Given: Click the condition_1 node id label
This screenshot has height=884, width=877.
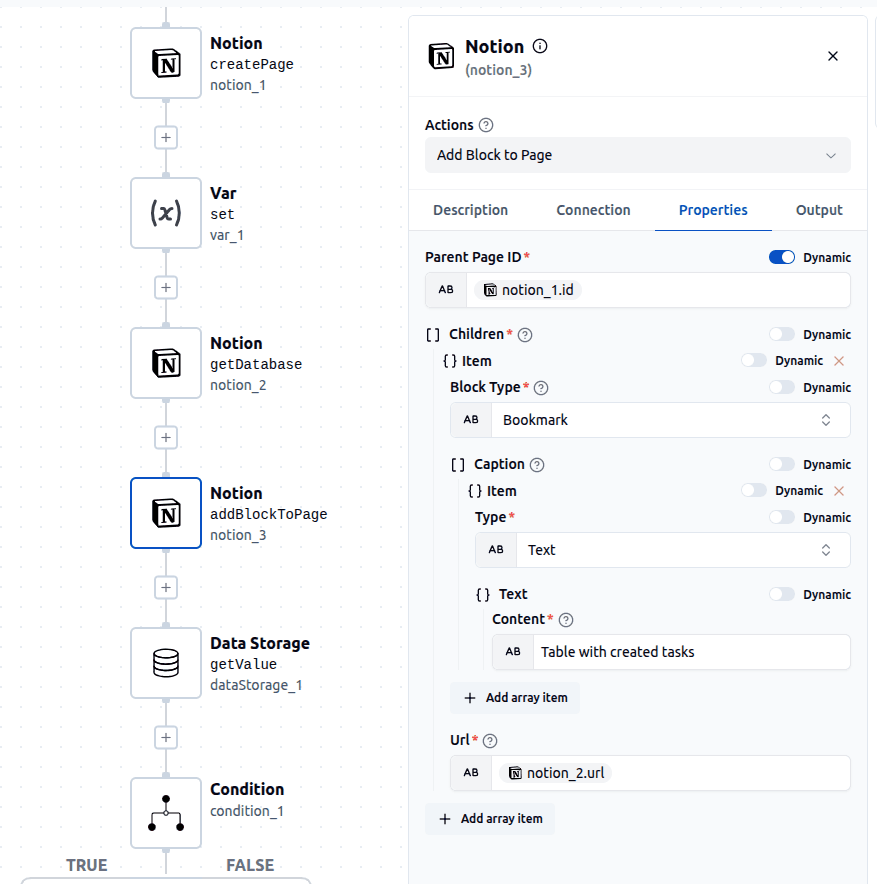Looking at the screenshot, I should pyautogui.click(x=247, y=811).
